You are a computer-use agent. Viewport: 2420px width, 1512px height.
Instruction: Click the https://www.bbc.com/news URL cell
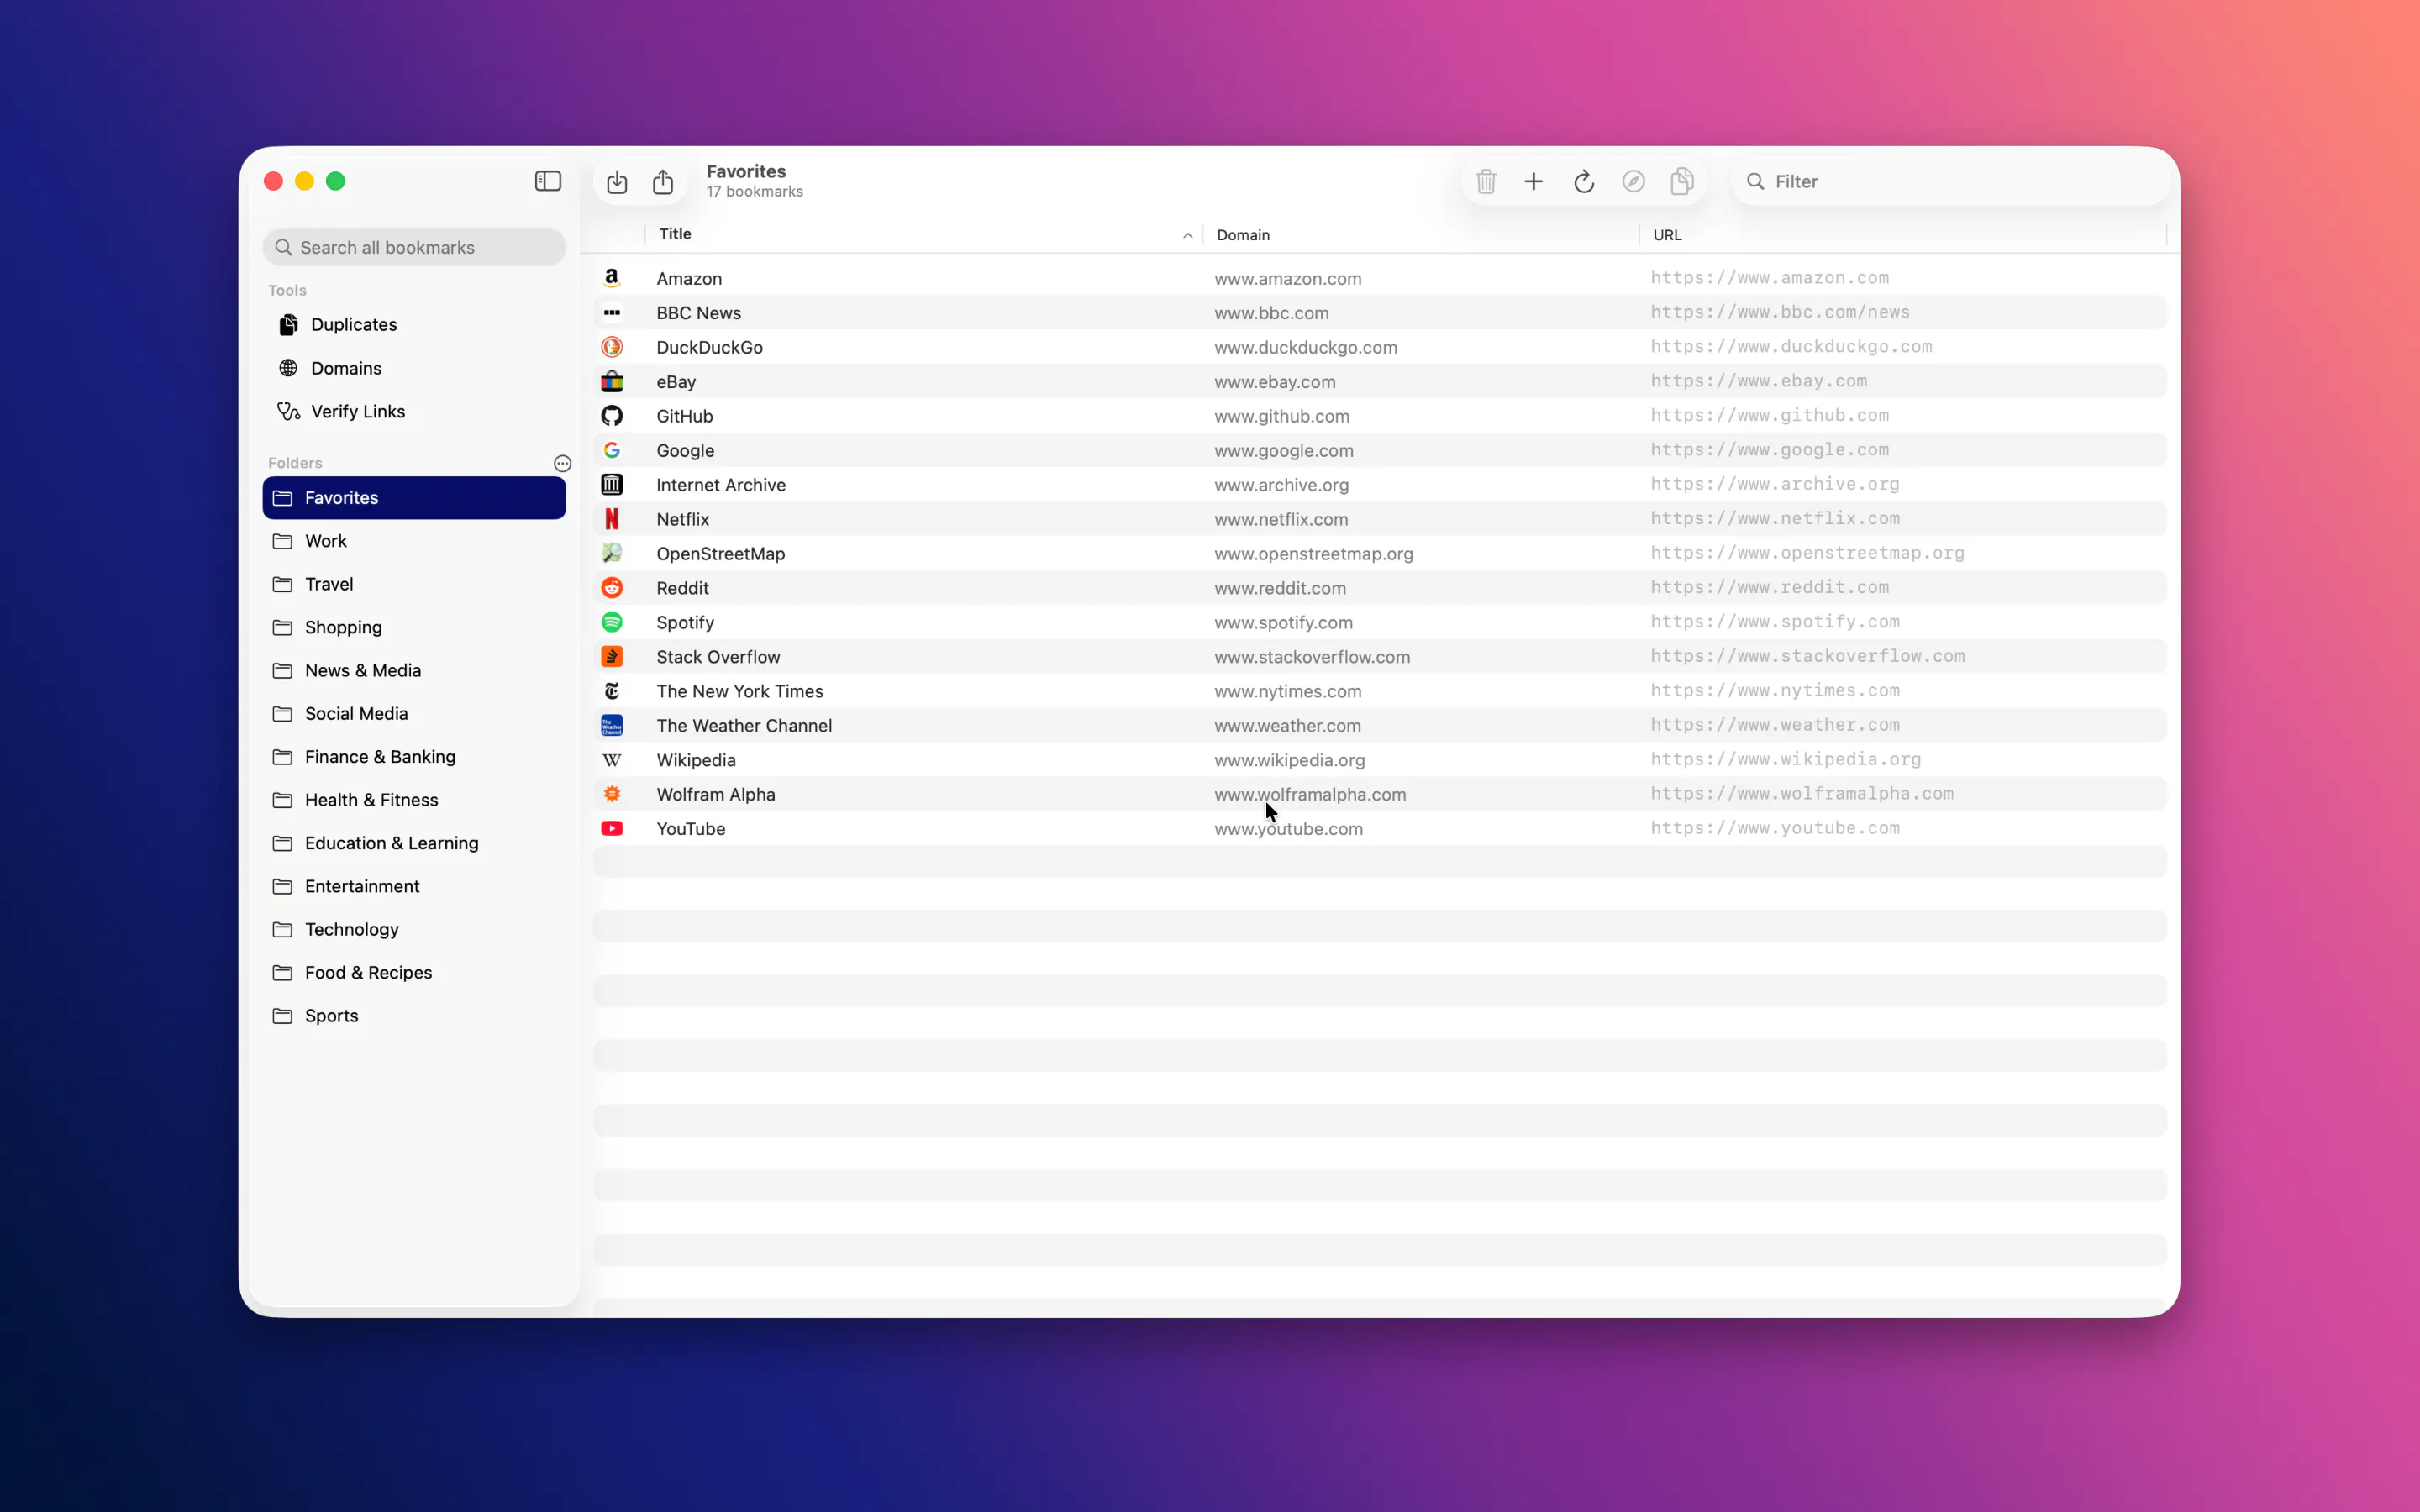pos(1780,312)
